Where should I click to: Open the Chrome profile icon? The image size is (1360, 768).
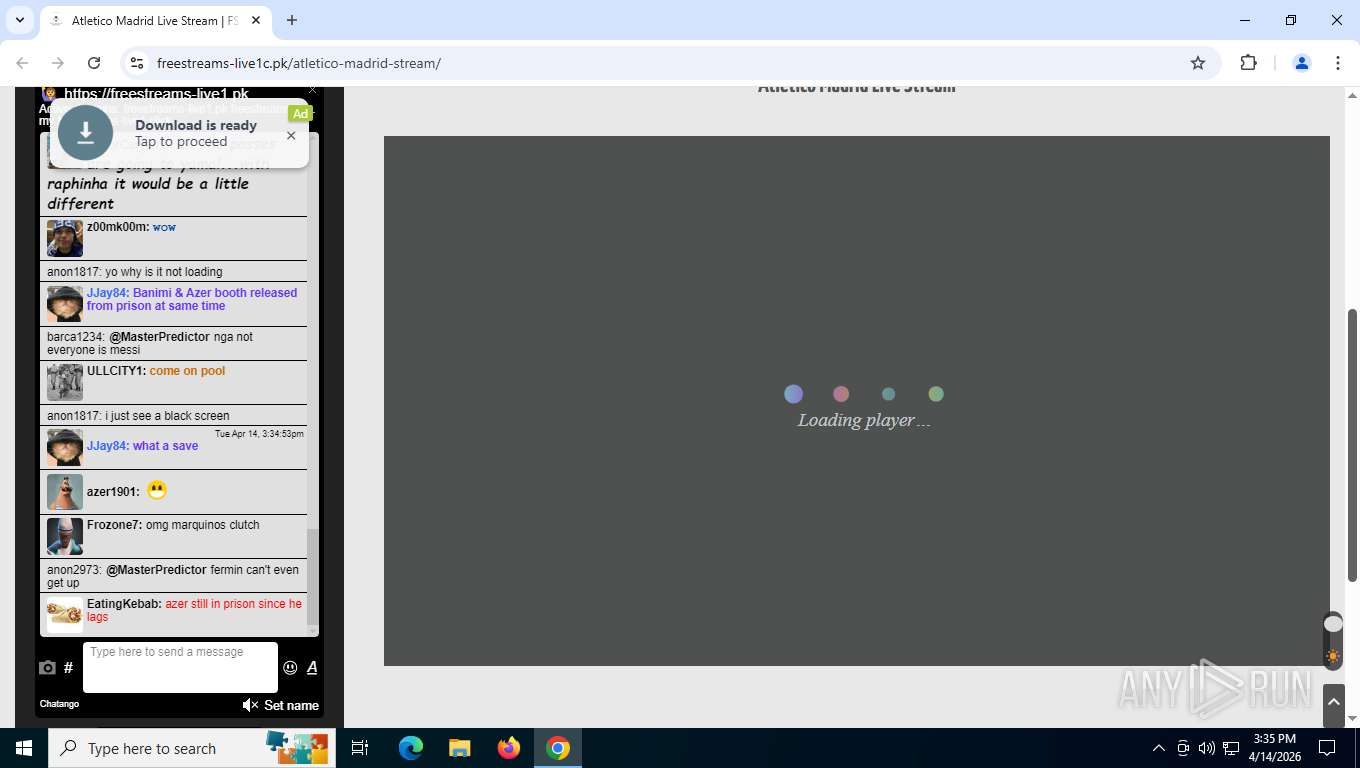1302,63
